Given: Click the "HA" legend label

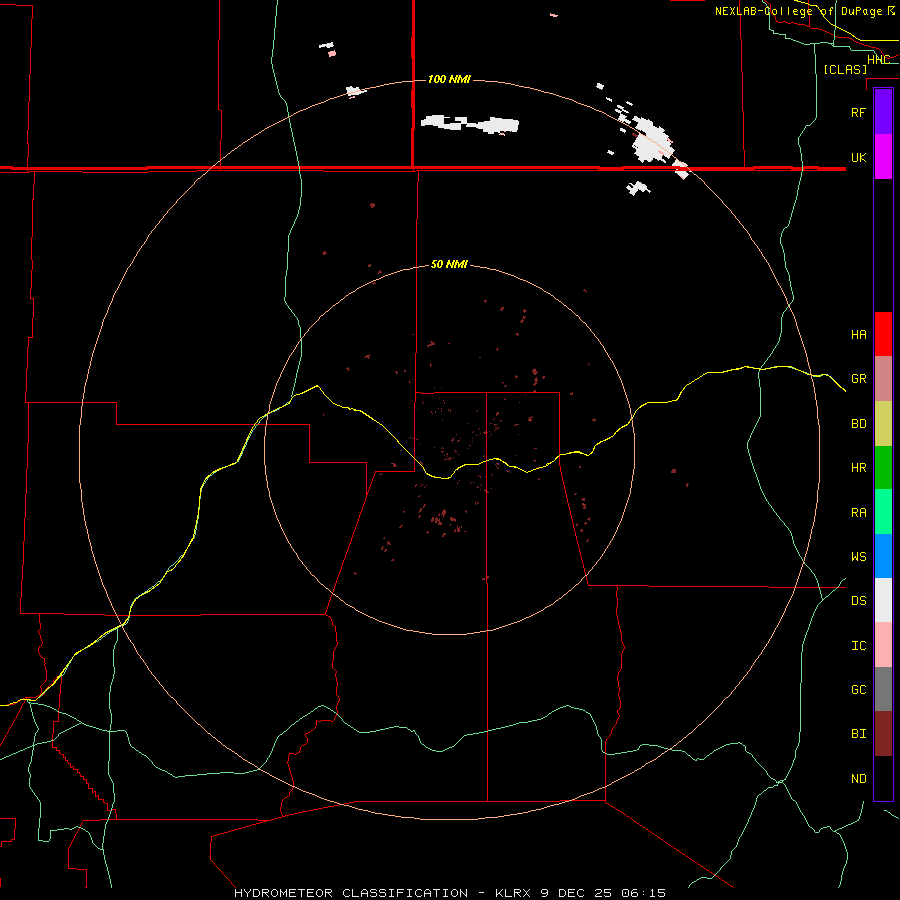Looking at the screenshot, I should [x=858, y=334].
